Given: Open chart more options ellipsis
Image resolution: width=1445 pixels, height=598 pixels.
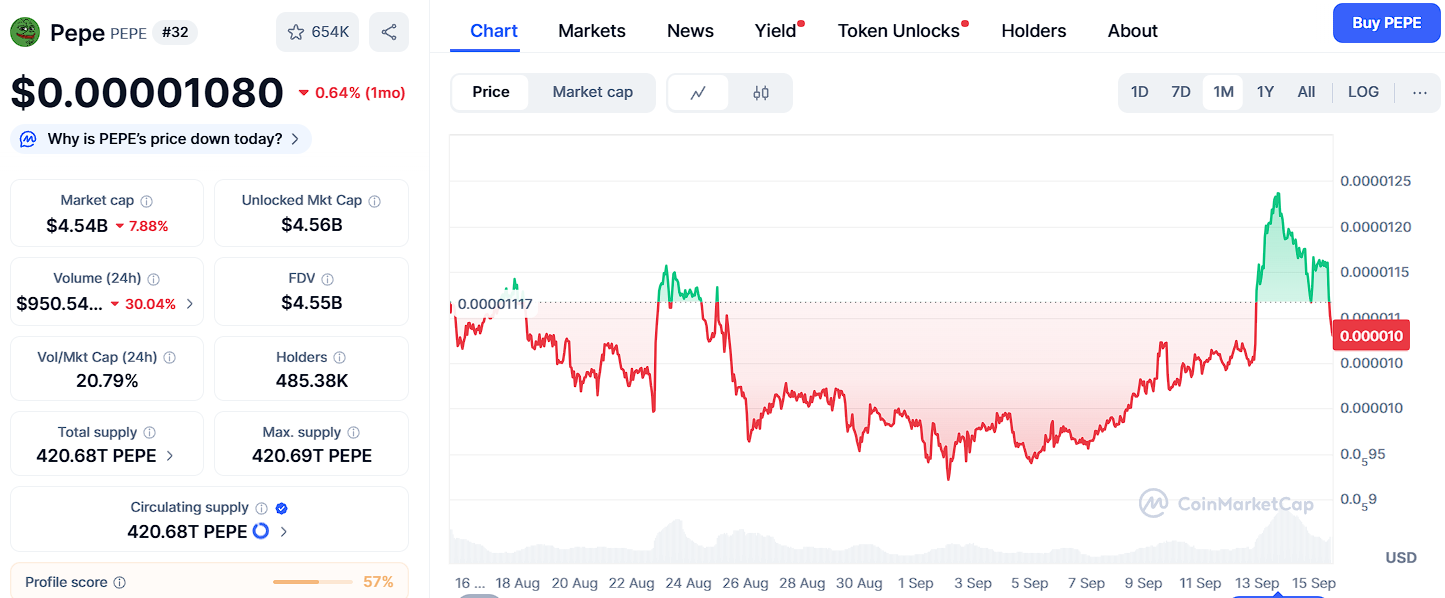Looking at the screenshot, I should coord(1420,93).
